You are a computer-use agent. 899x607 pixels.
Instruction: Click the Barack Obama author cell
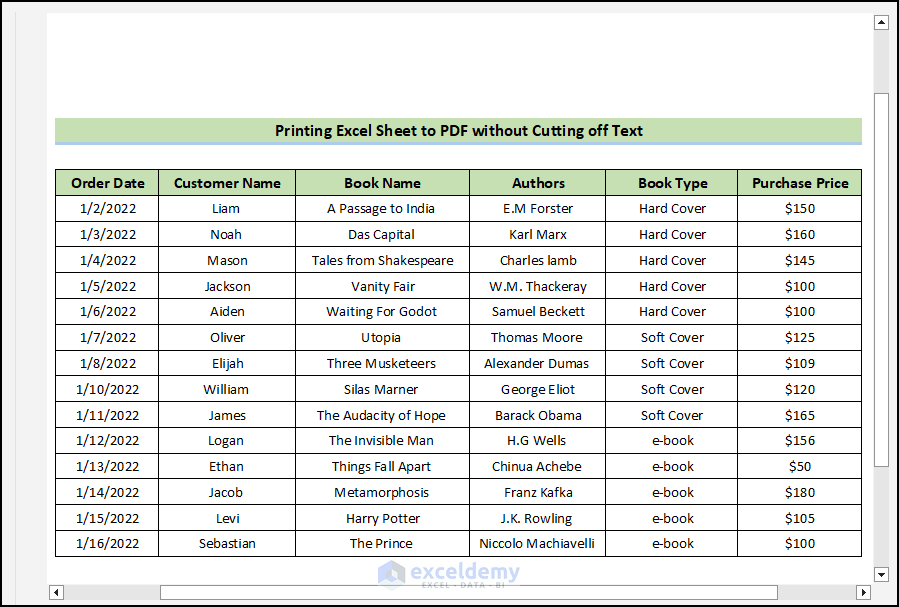[538, 415]
